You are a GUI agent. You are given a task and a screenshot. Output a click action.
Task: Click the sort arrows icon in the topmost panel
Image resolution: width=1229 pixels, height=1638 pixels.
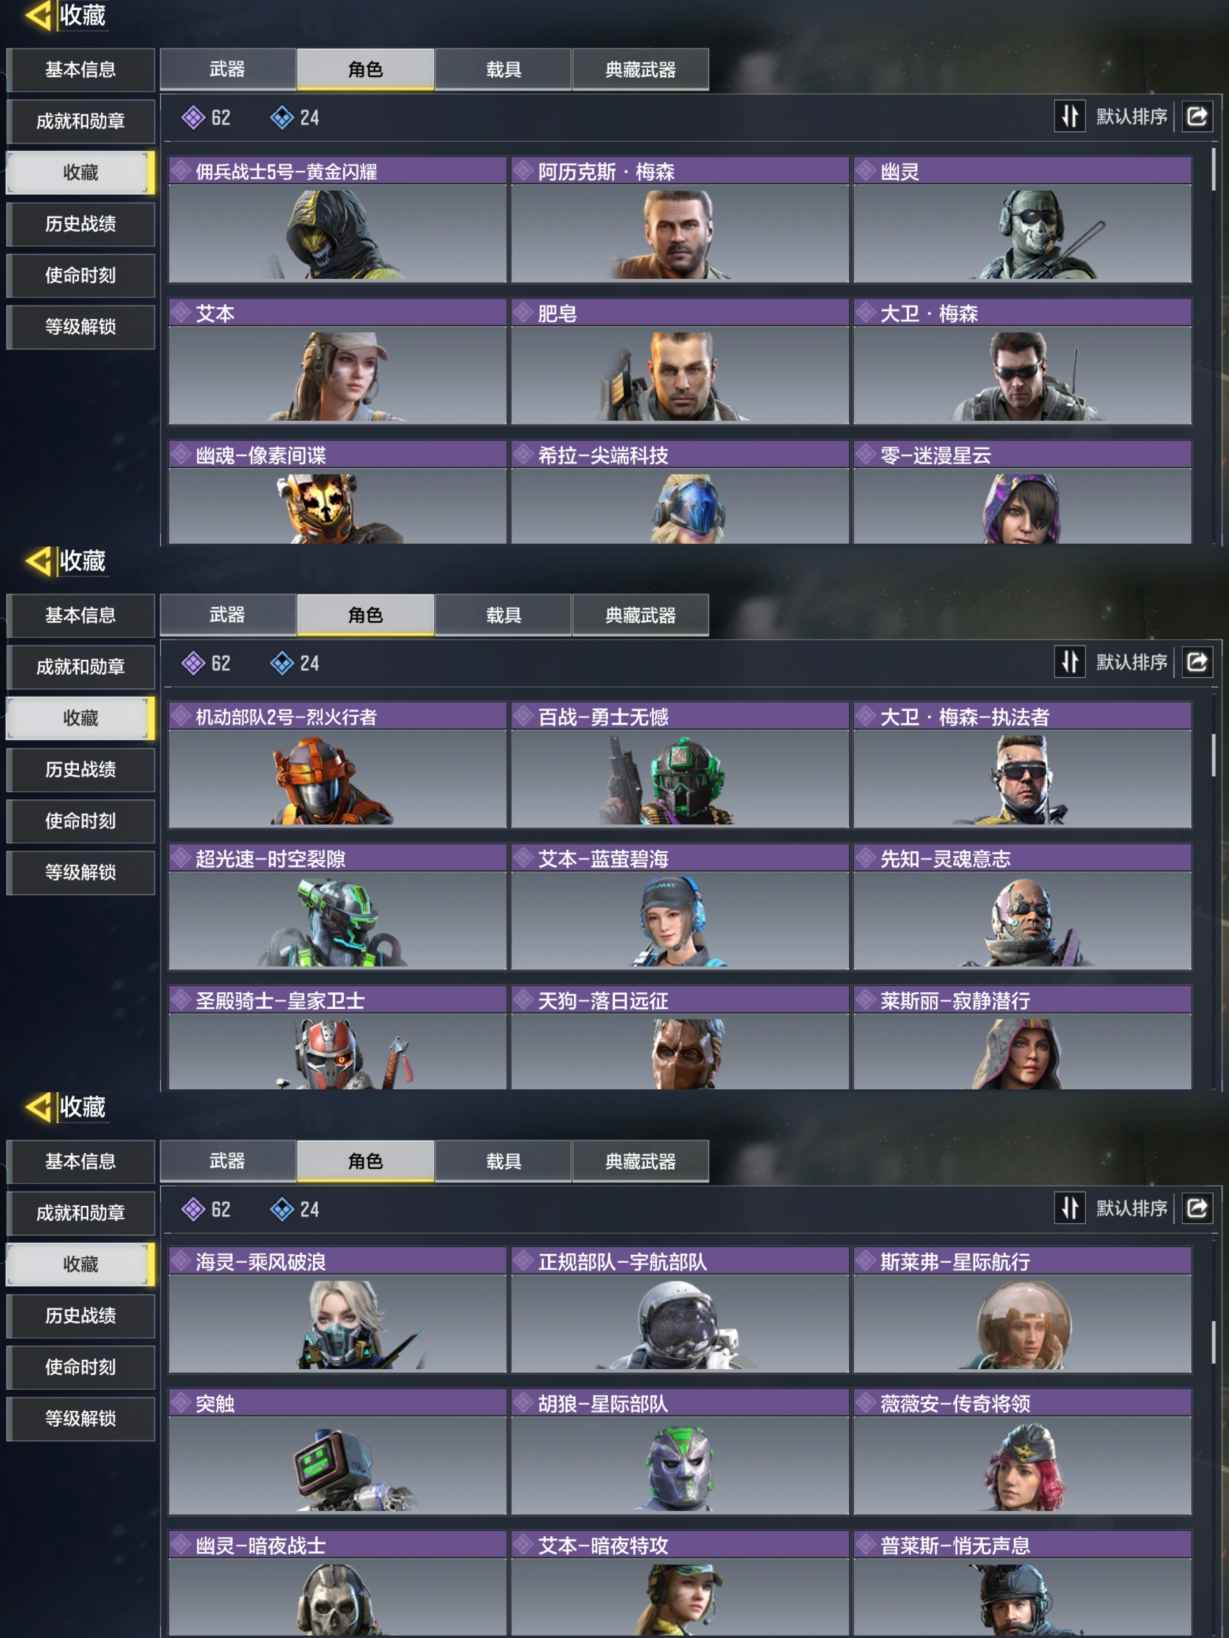(1070, 117)
